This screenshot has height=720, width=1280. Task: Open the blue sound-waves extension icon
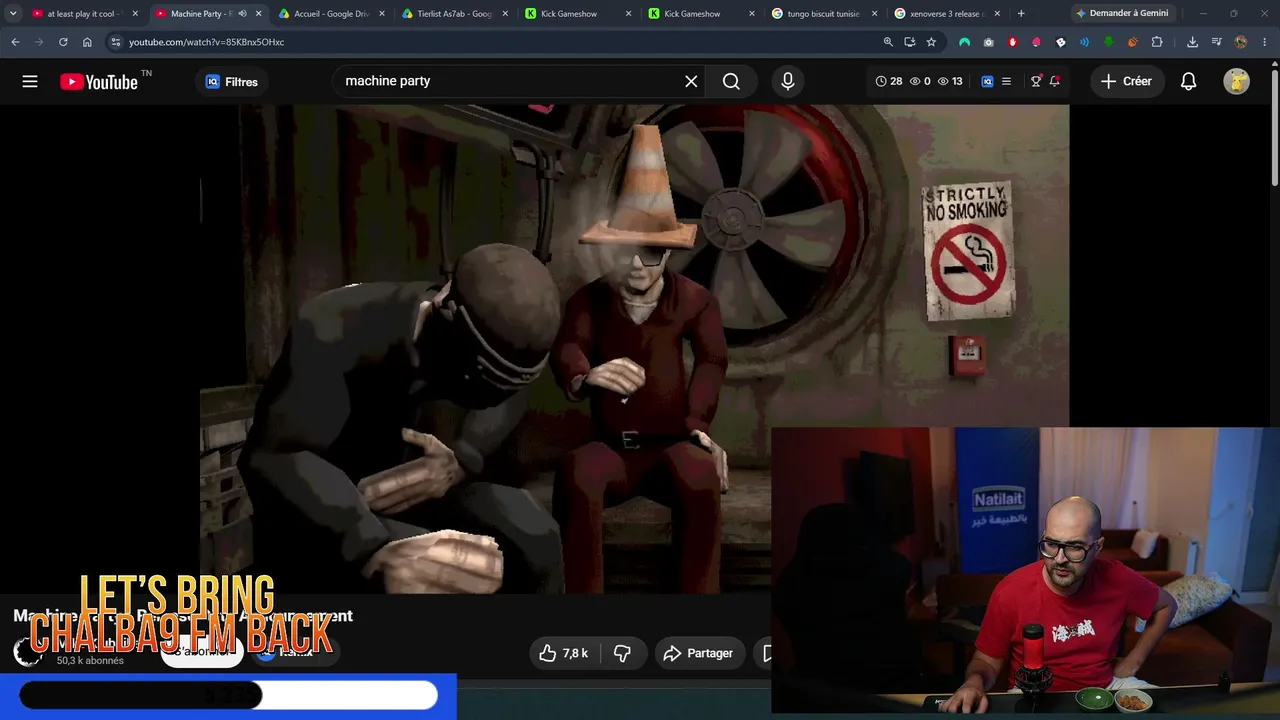(1084, 42)
